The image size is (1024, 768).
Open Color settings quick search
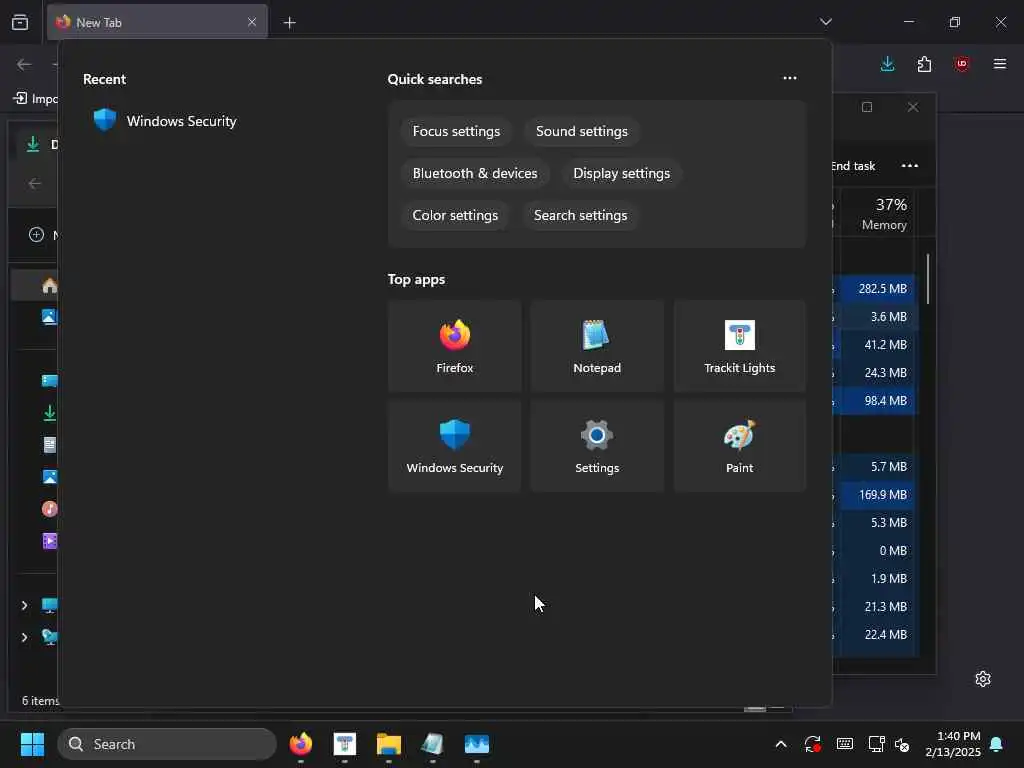tap(455, 215)
